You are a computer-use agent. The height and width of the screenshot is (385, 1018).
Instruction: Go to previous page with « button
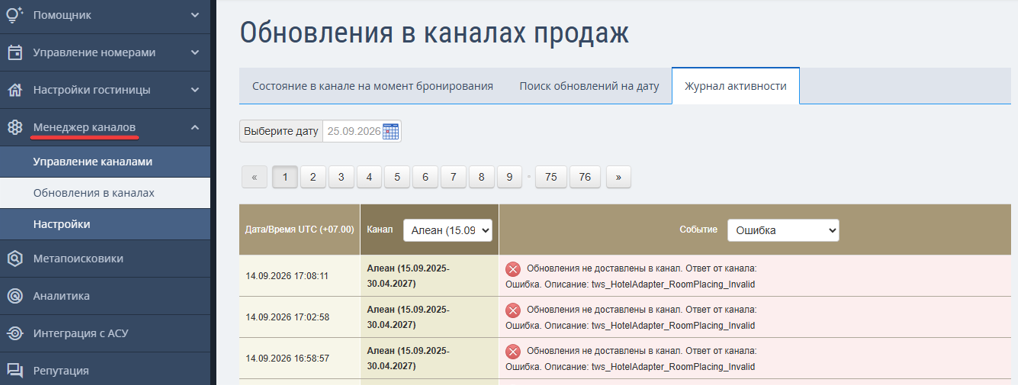tap(254, 177)
